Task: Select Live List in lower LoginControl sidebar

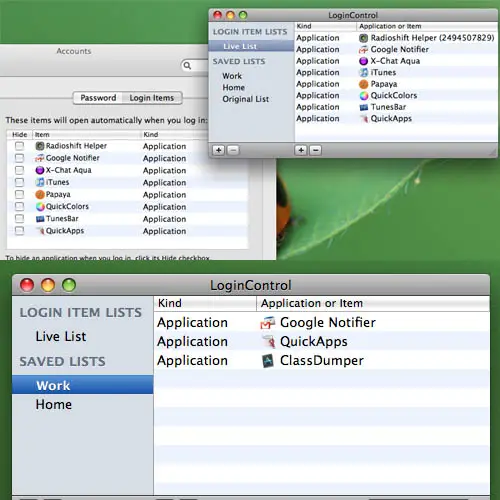Action: [83, 337]
